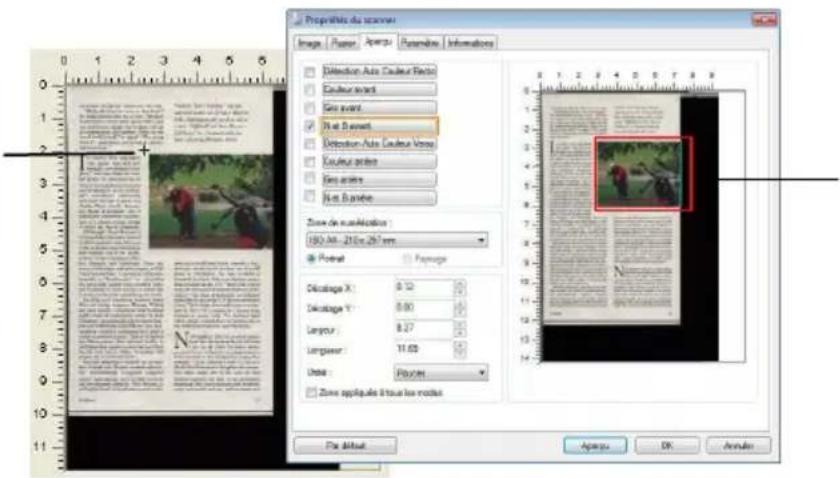The image size is (840, 478).
Task: Tick the Couleur arrière checkbox
Action: coord(310,161)
